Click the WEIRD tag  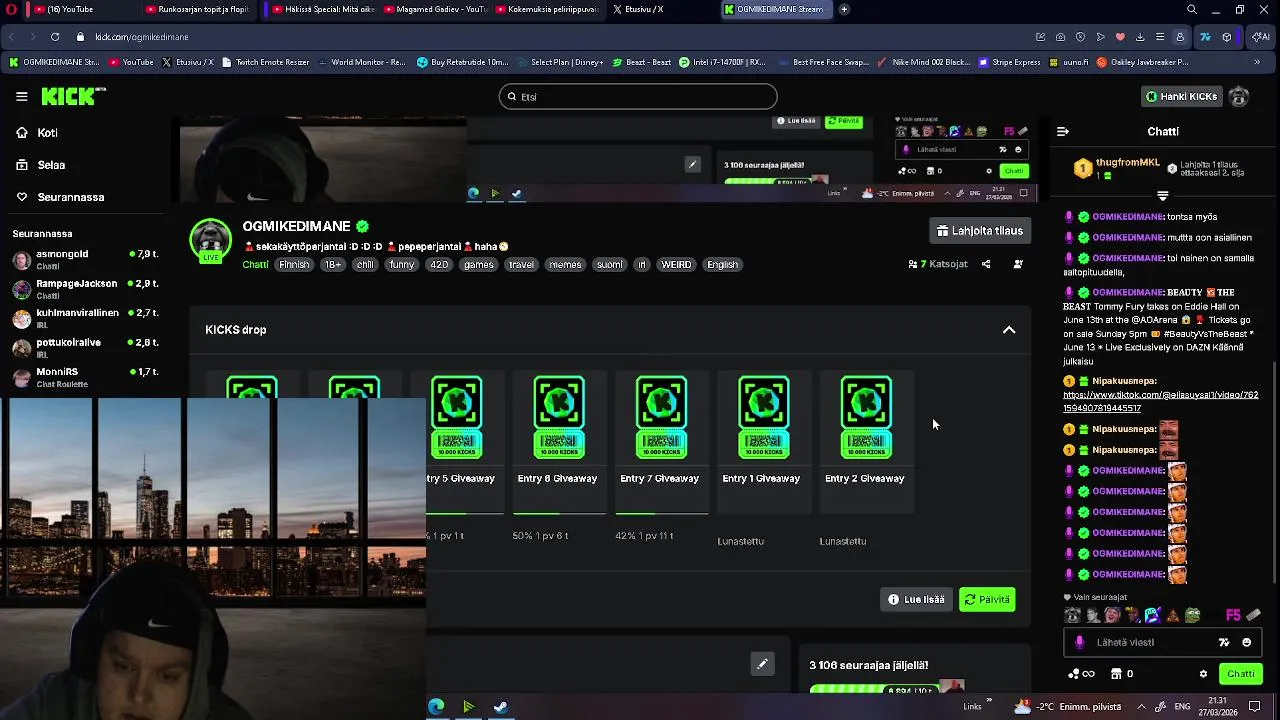click(x=676, y=265)
